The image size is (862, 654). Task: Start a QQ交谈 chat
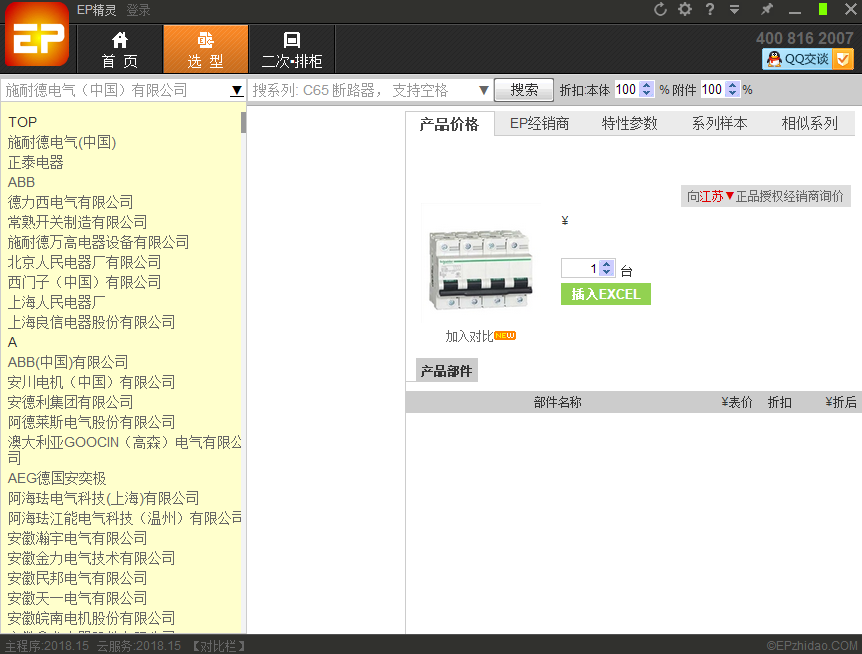click(x=797, y=59)
